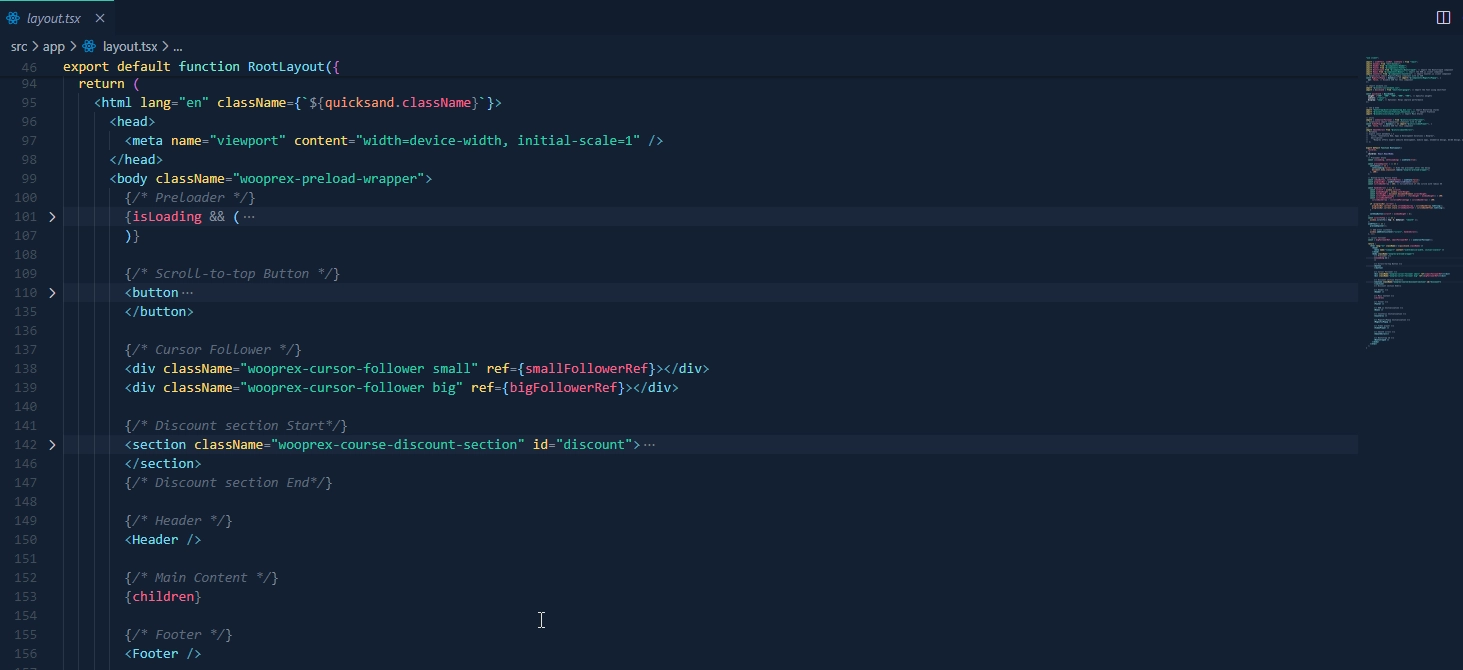1463x670 pixels.
Task: Click line number 150 in the gutter
Action: tap(26, 539)
